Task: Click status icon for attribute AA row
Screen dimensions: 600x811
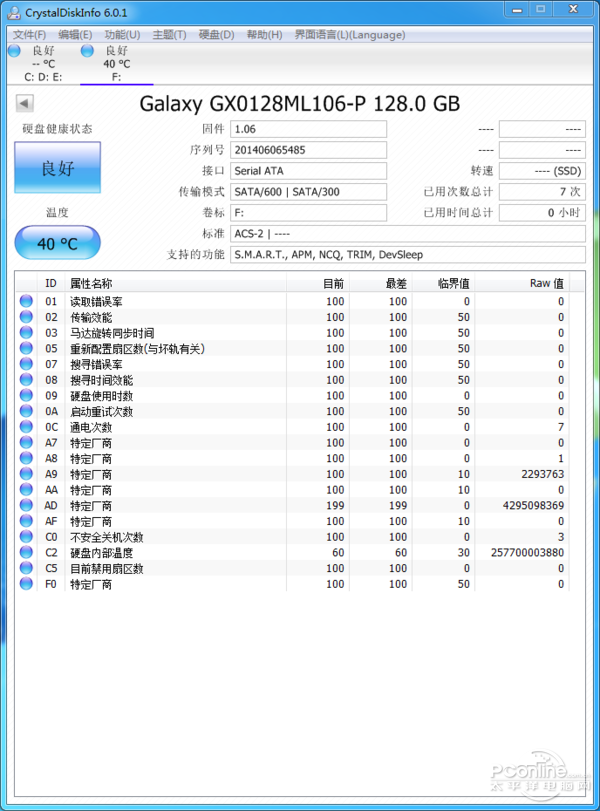Action: 26,489
